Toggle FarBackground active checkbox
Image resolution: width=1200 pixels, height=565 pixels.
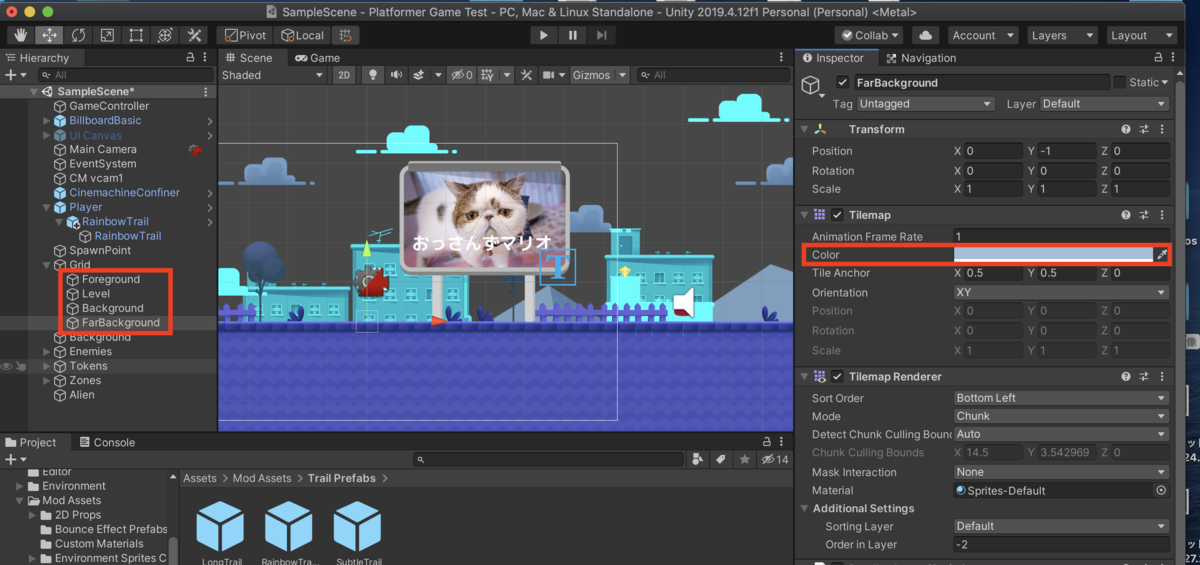click(x=843, y=83)
